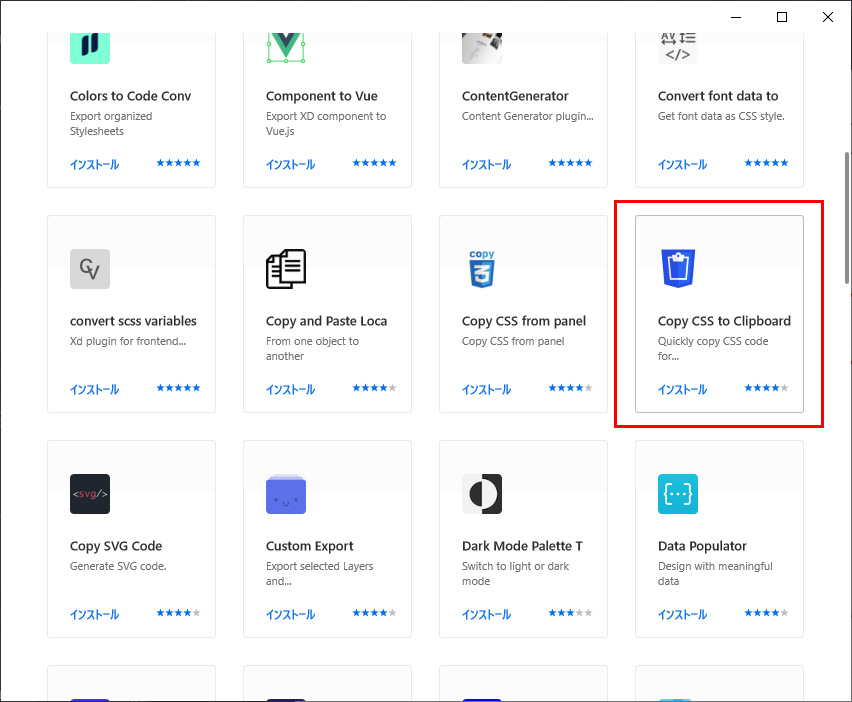The height and width of the screenshot is (702, 852).
Task: Click the Copy SVG Code dark icon
Action: click(90, 494)
